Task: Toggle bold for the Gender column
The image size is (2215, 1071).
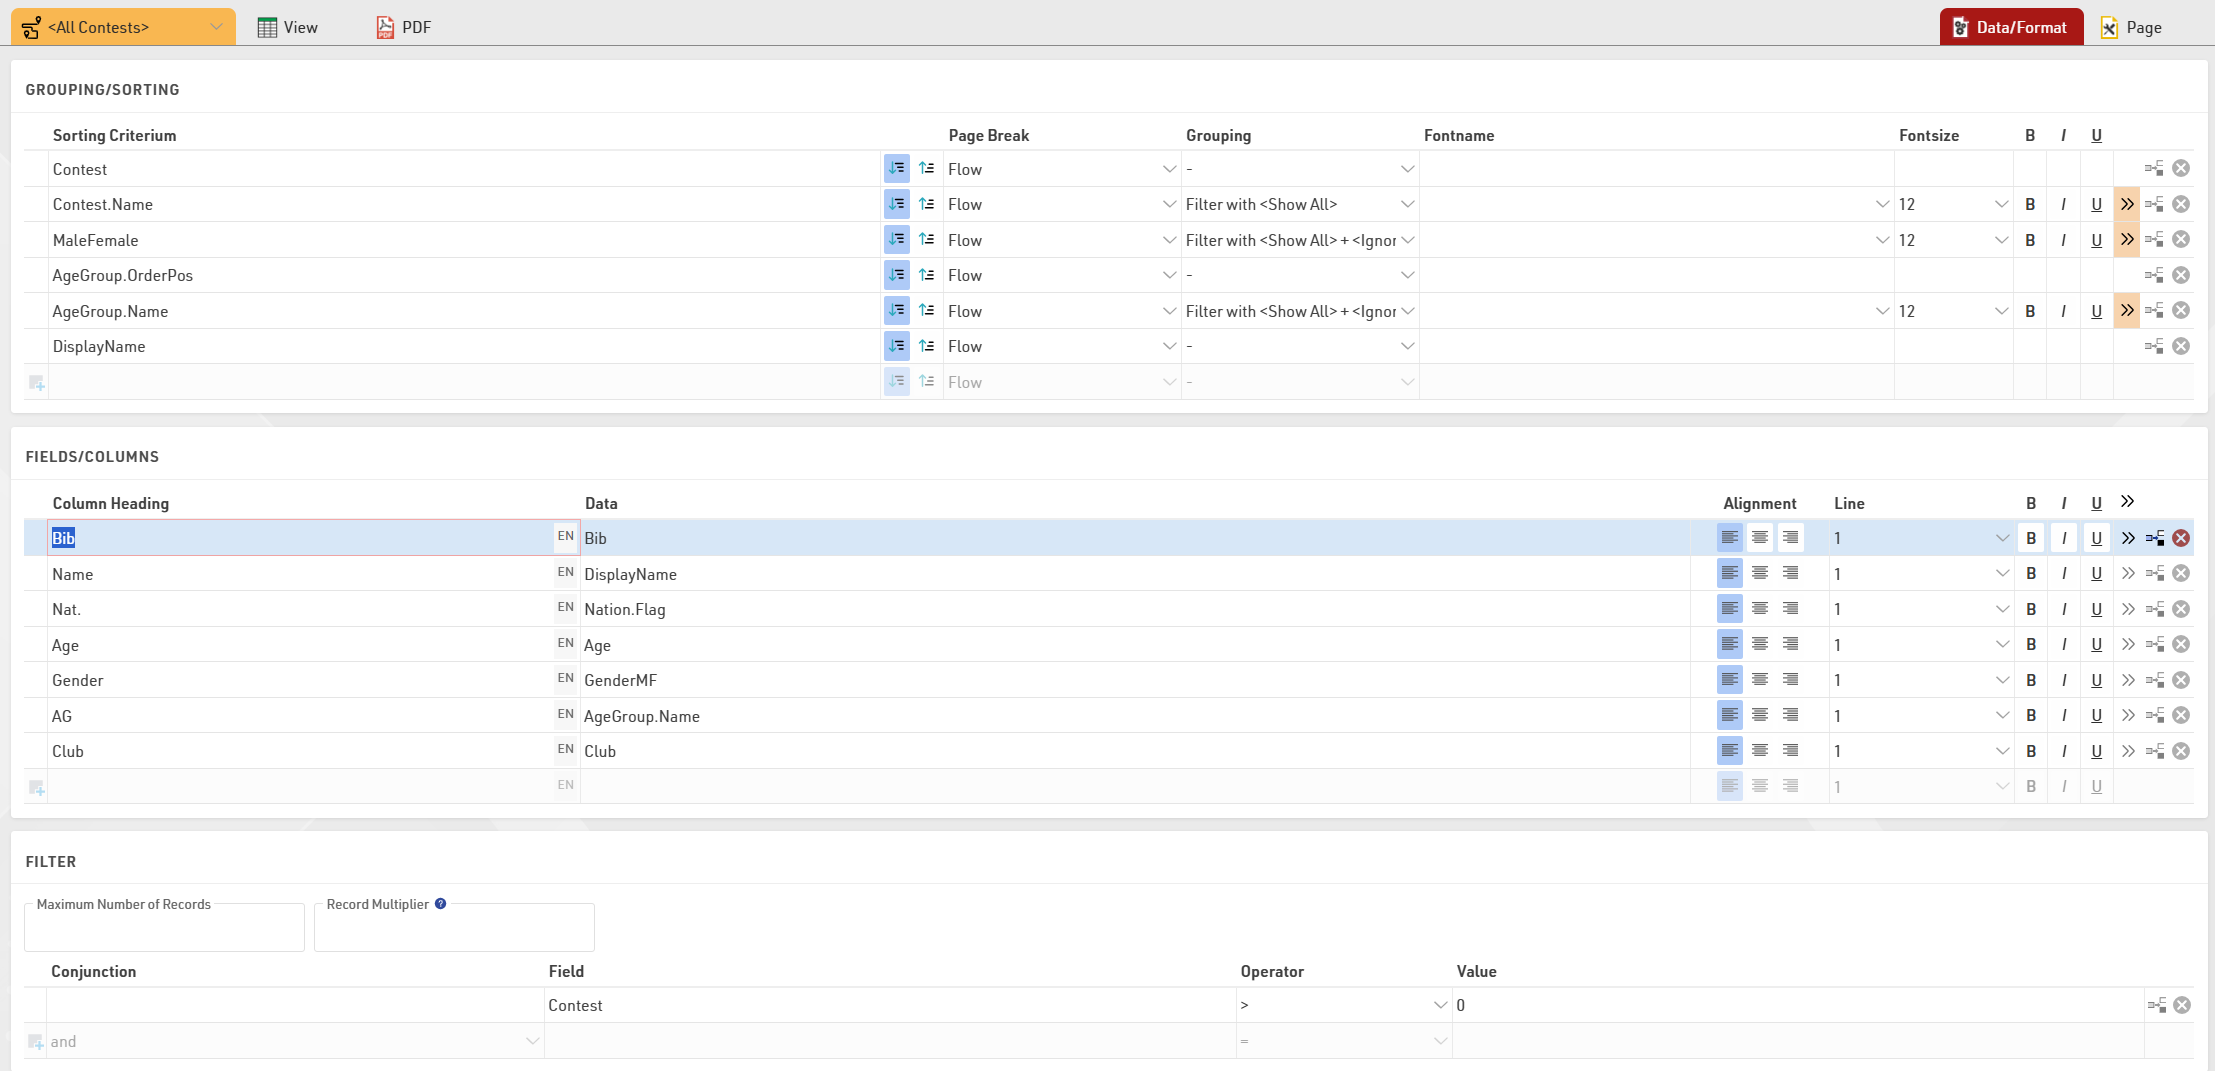Action: [x=2031, y=680]
